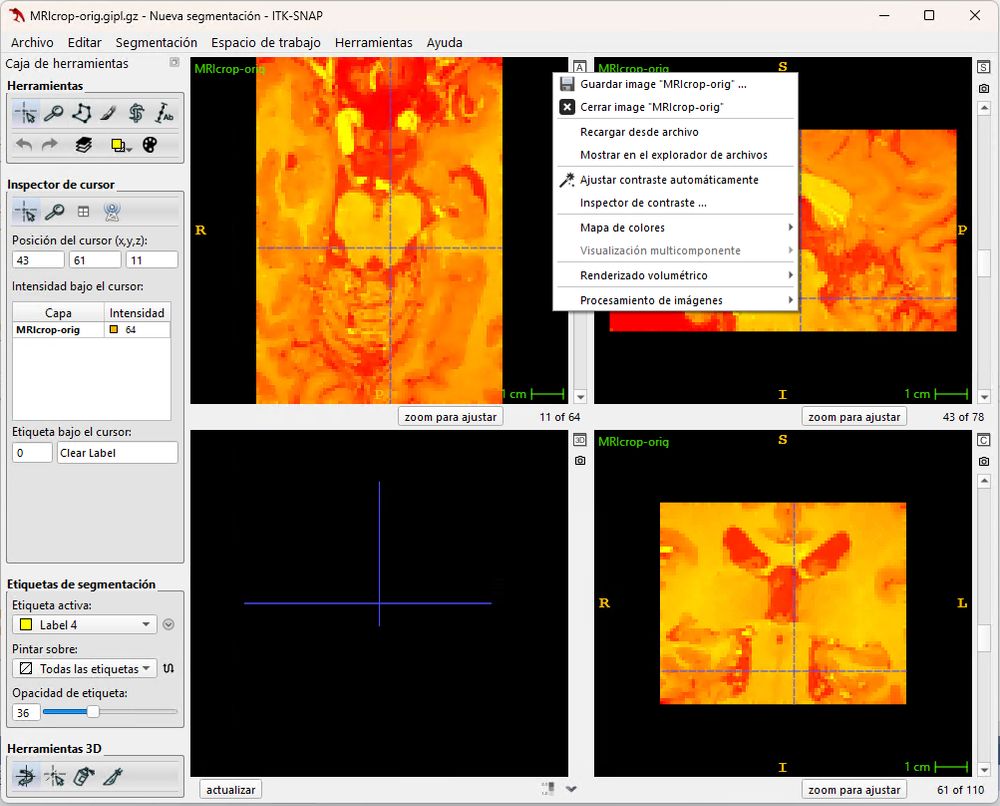
Task: Open the display layout yellow squares icon
Action: click(x=120, y=145)
